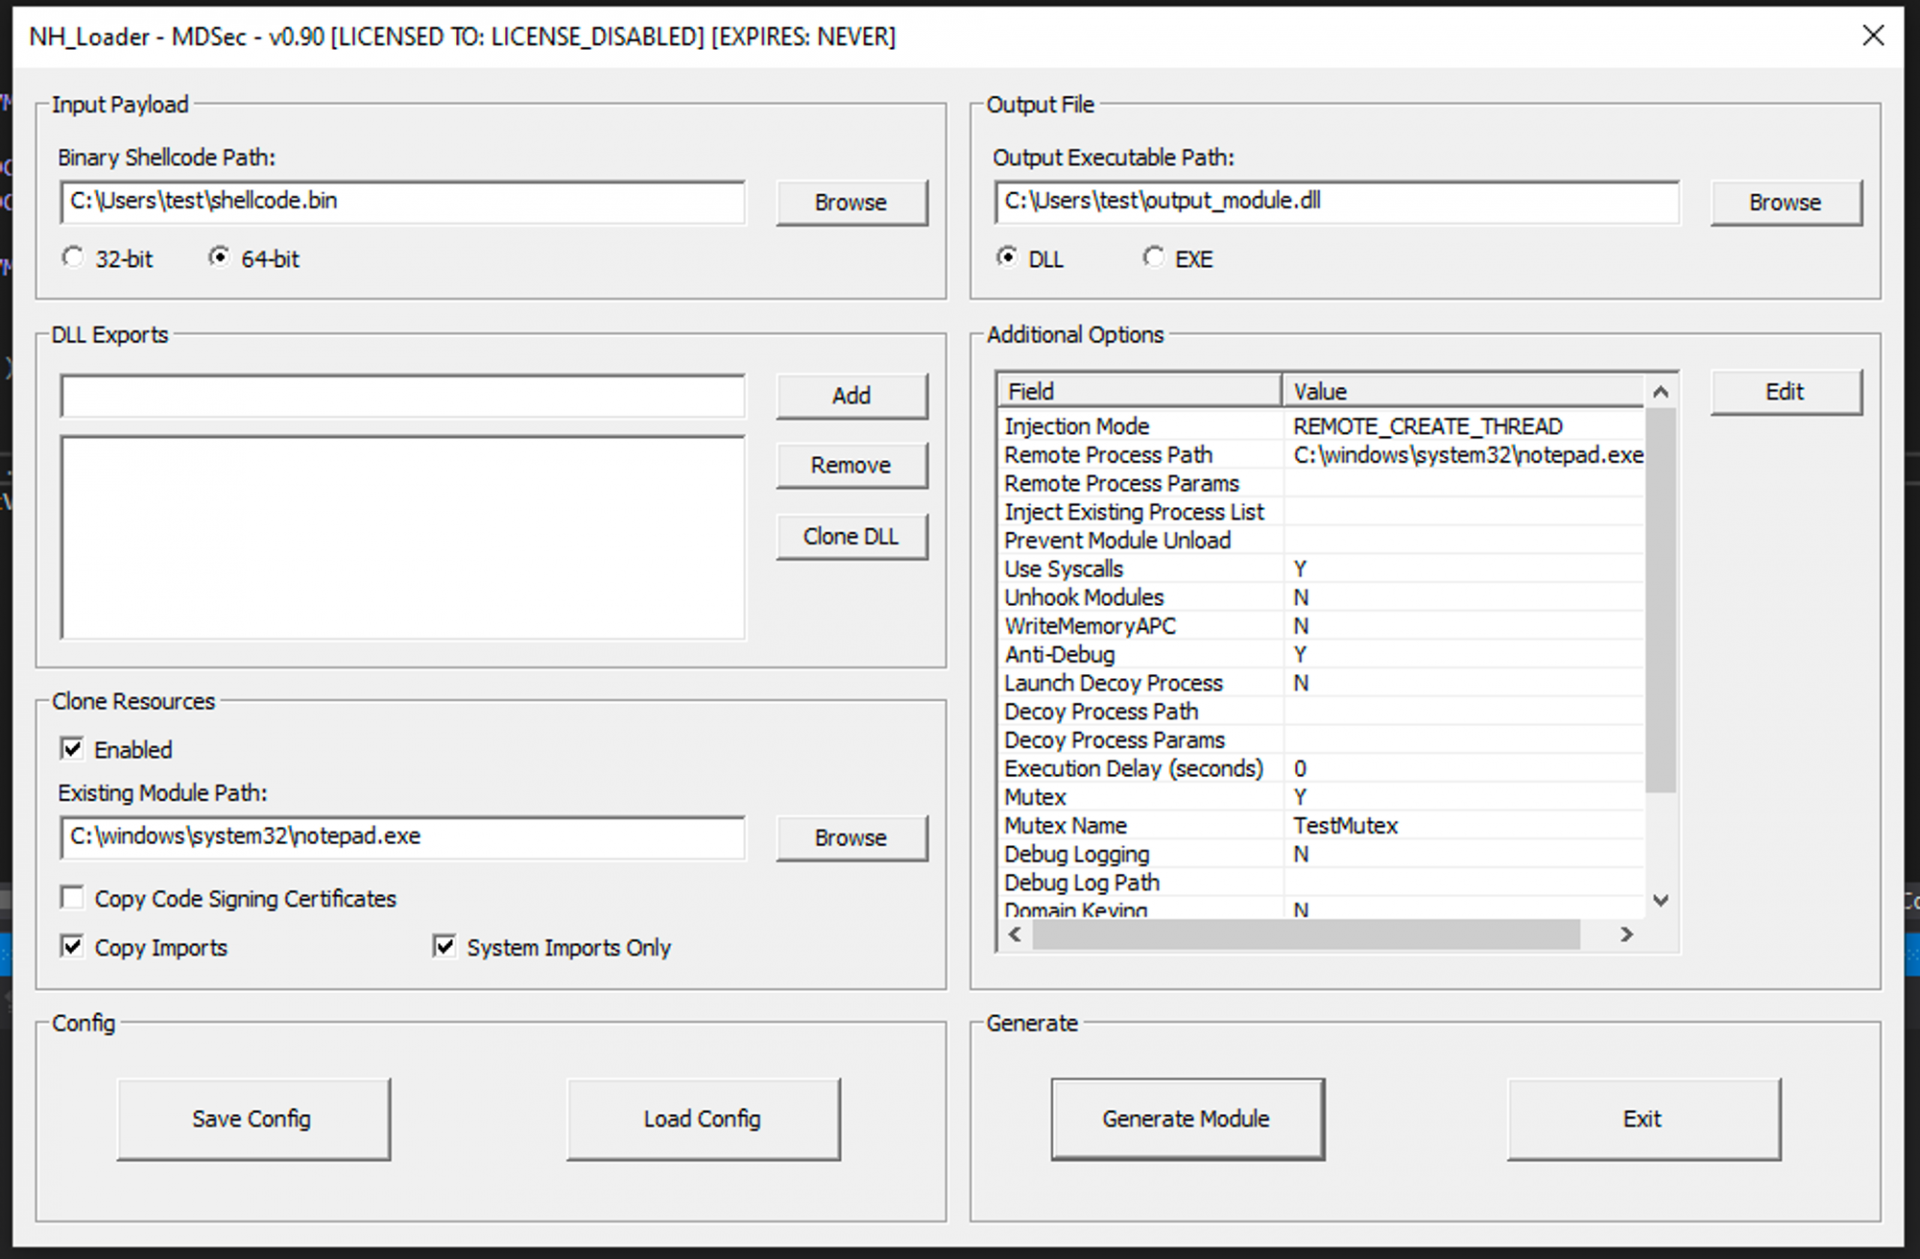Image resolution: width=1920 pixels, height=1259 pixels.
Task: Click the scroll left arrow under options list
Action: pyautogui.click(x=1015, y=934)
